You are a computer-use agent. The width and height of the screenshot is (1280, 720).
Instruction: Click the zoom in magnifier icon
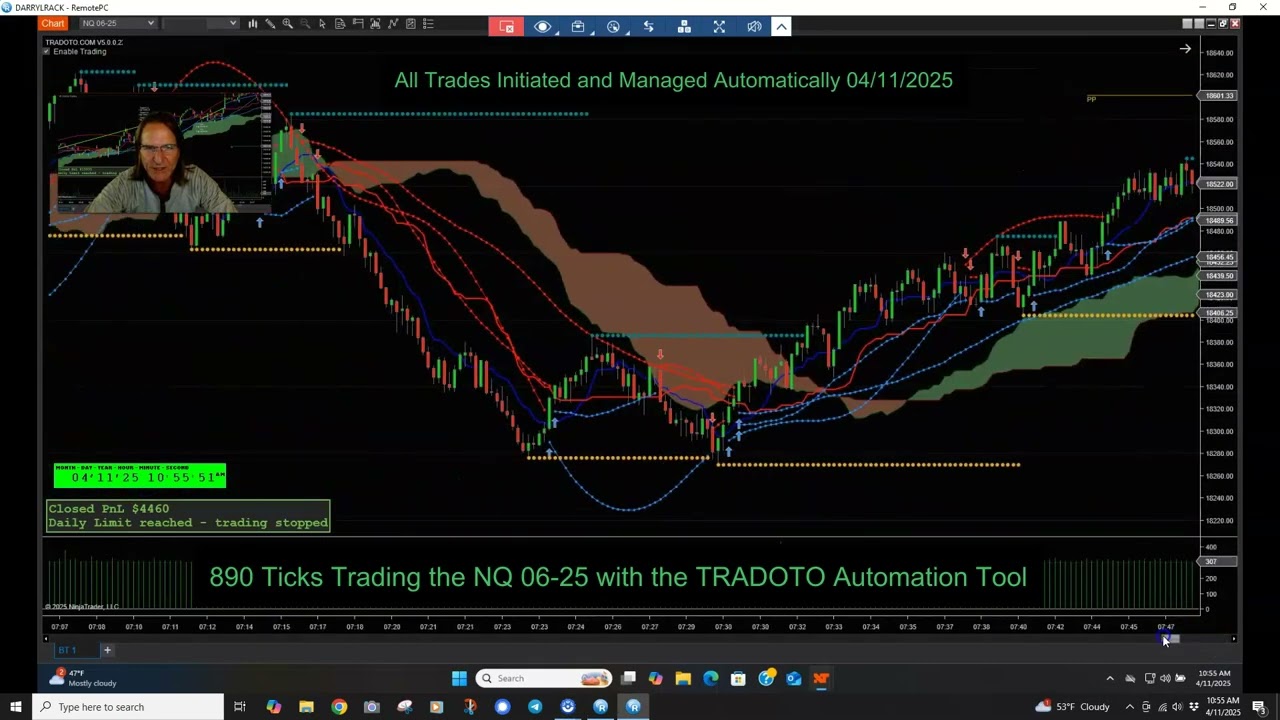point(287,23)
